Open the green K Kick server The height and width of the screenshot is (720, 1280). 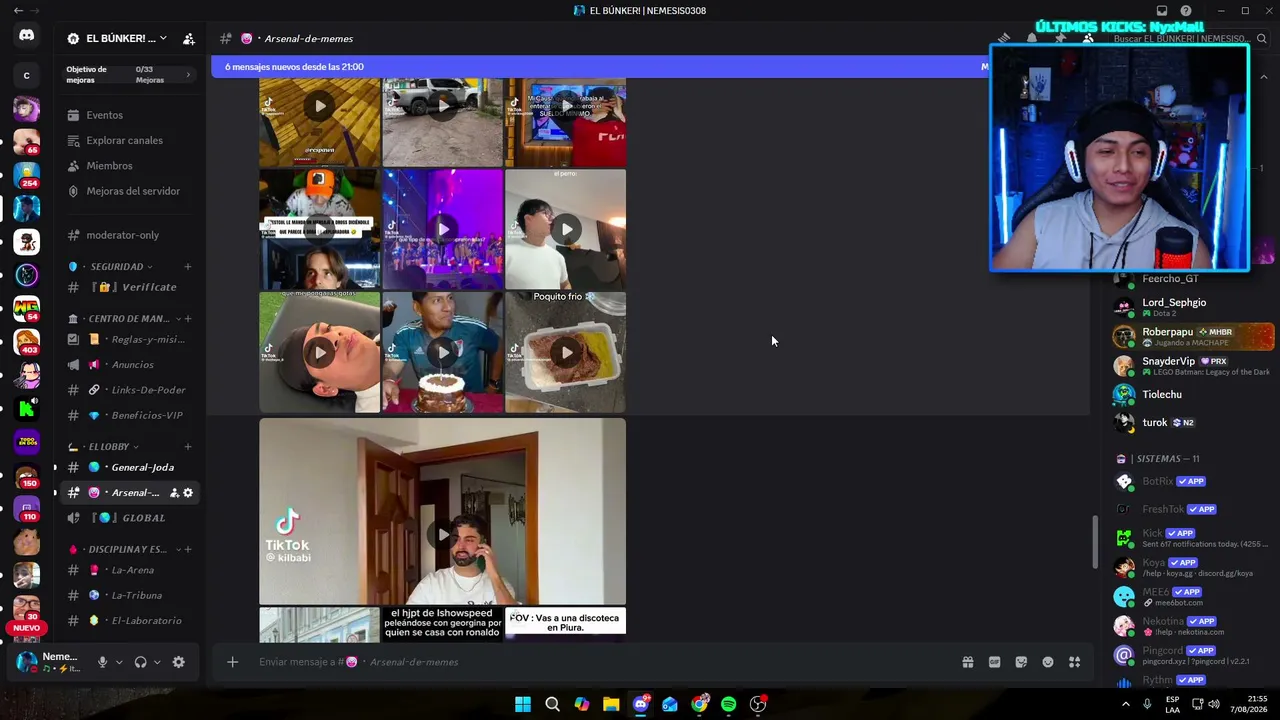(27, 408)
